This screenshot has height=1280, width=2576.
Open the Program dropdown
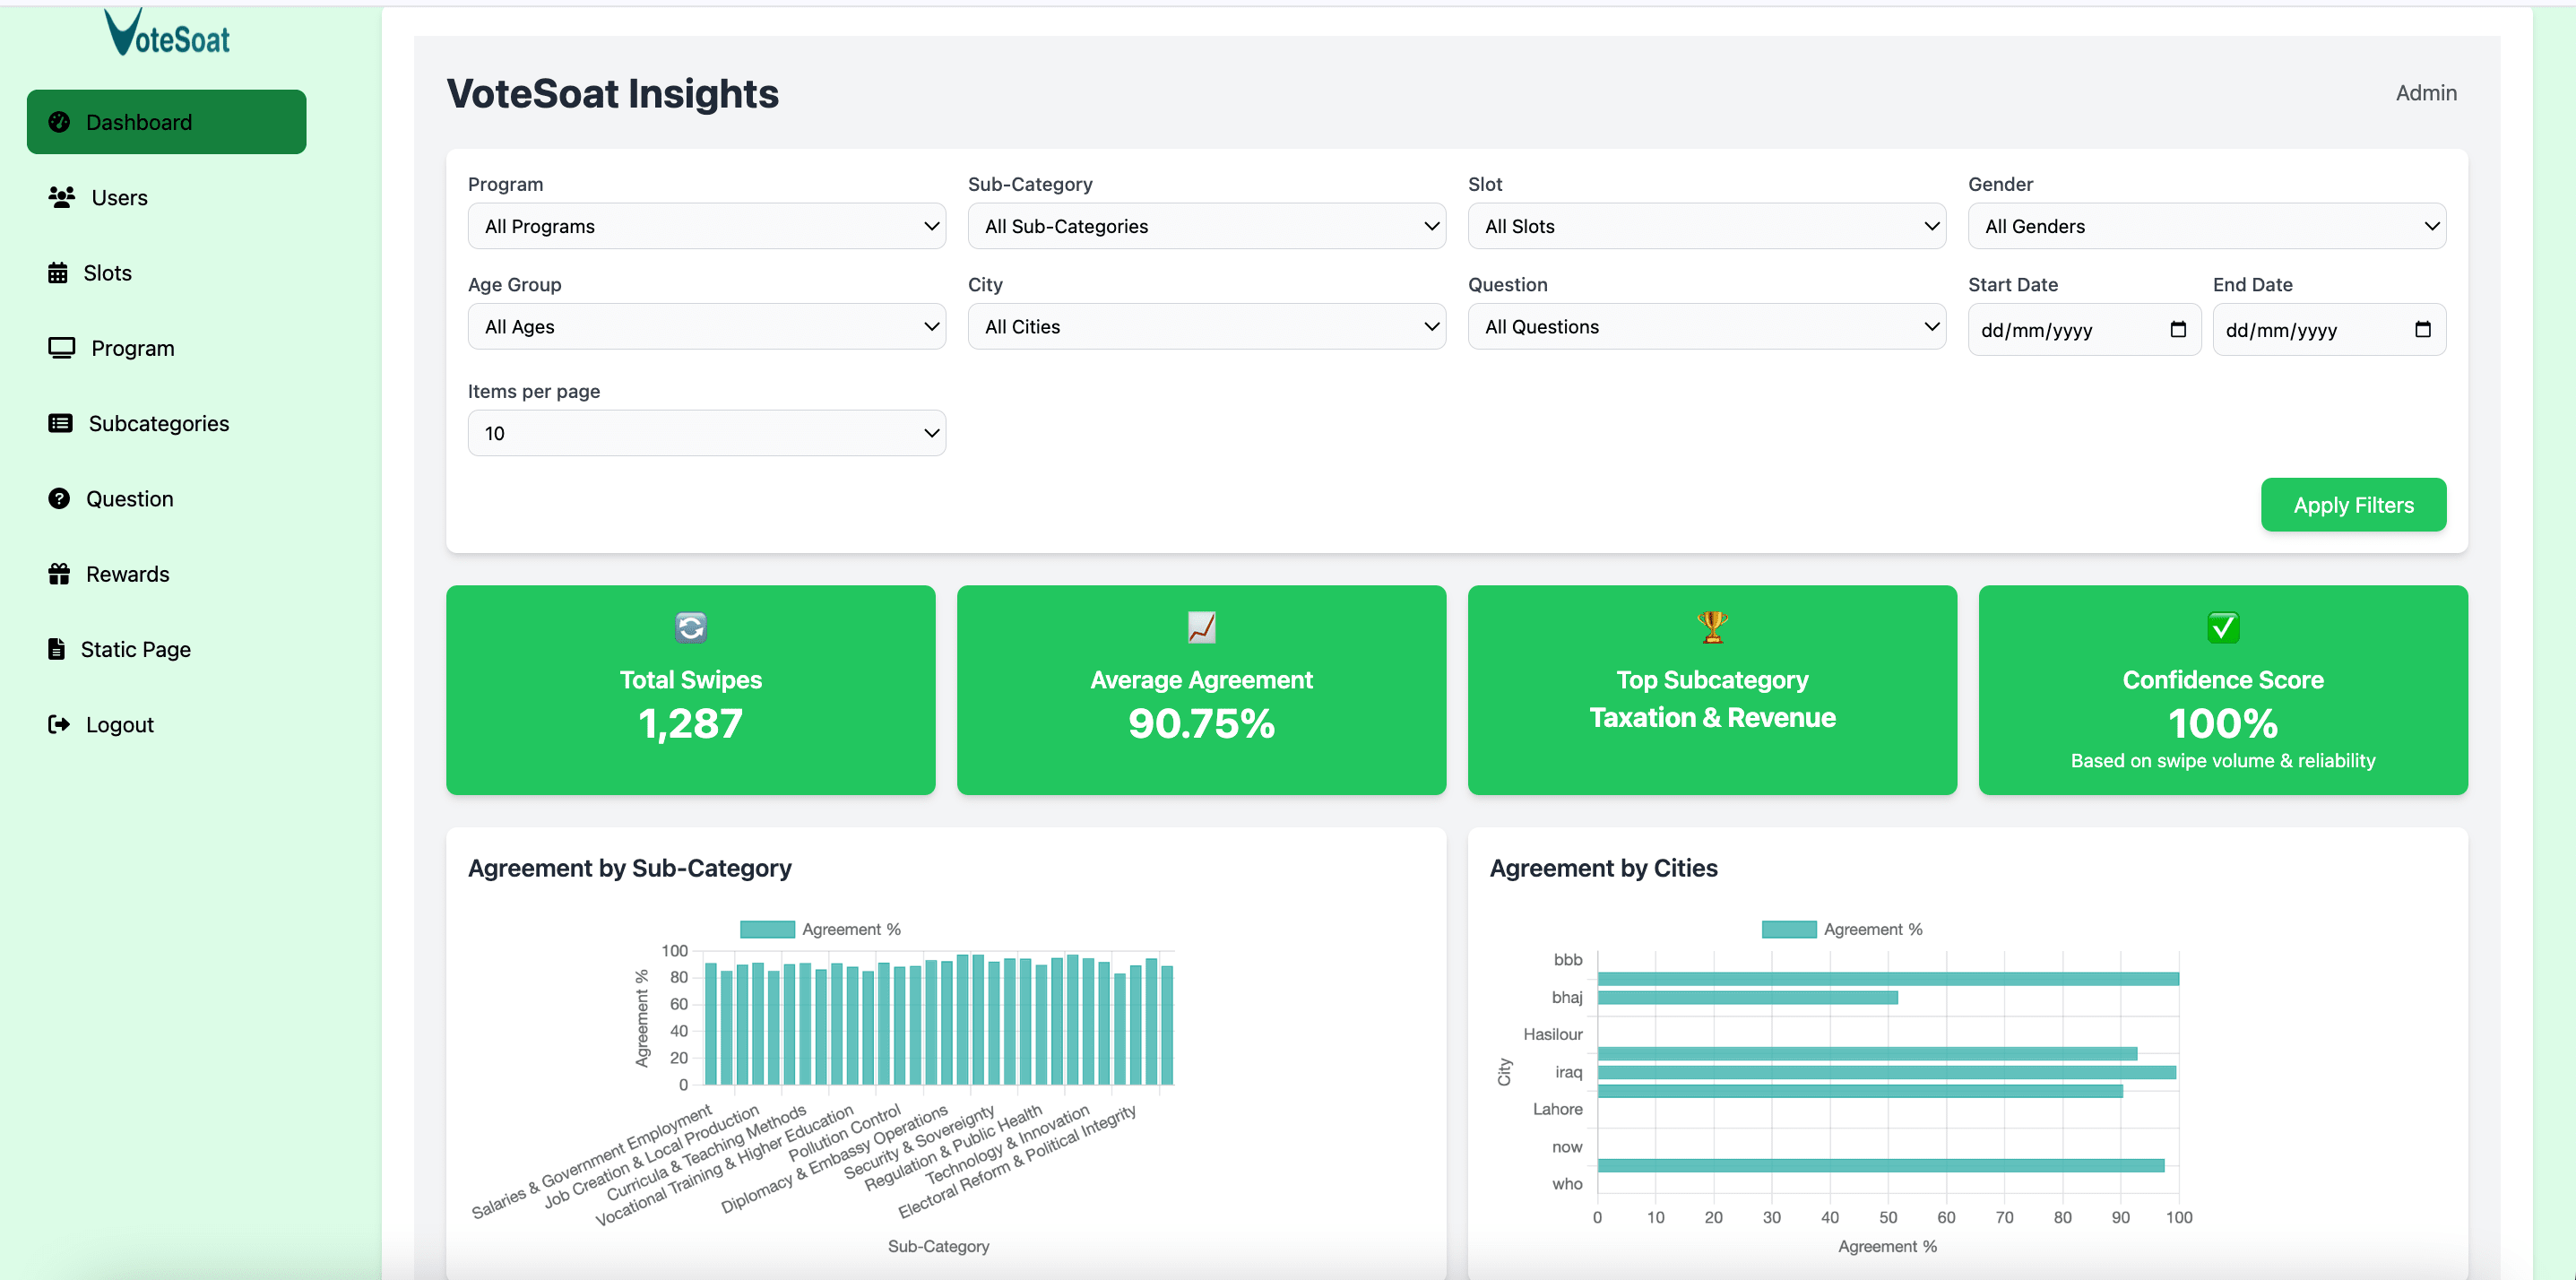click(x=707, y=226)
